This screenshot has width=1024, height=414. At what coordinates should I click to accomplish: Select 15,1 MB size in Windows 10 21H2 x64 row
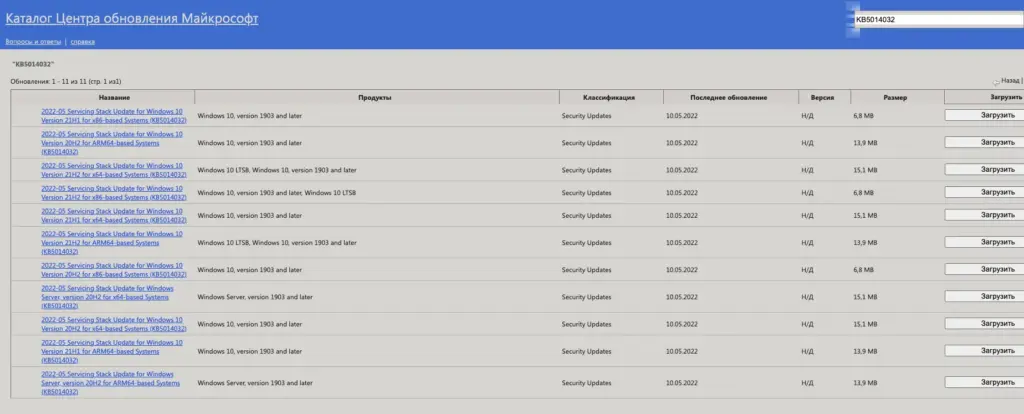point(865,170)
